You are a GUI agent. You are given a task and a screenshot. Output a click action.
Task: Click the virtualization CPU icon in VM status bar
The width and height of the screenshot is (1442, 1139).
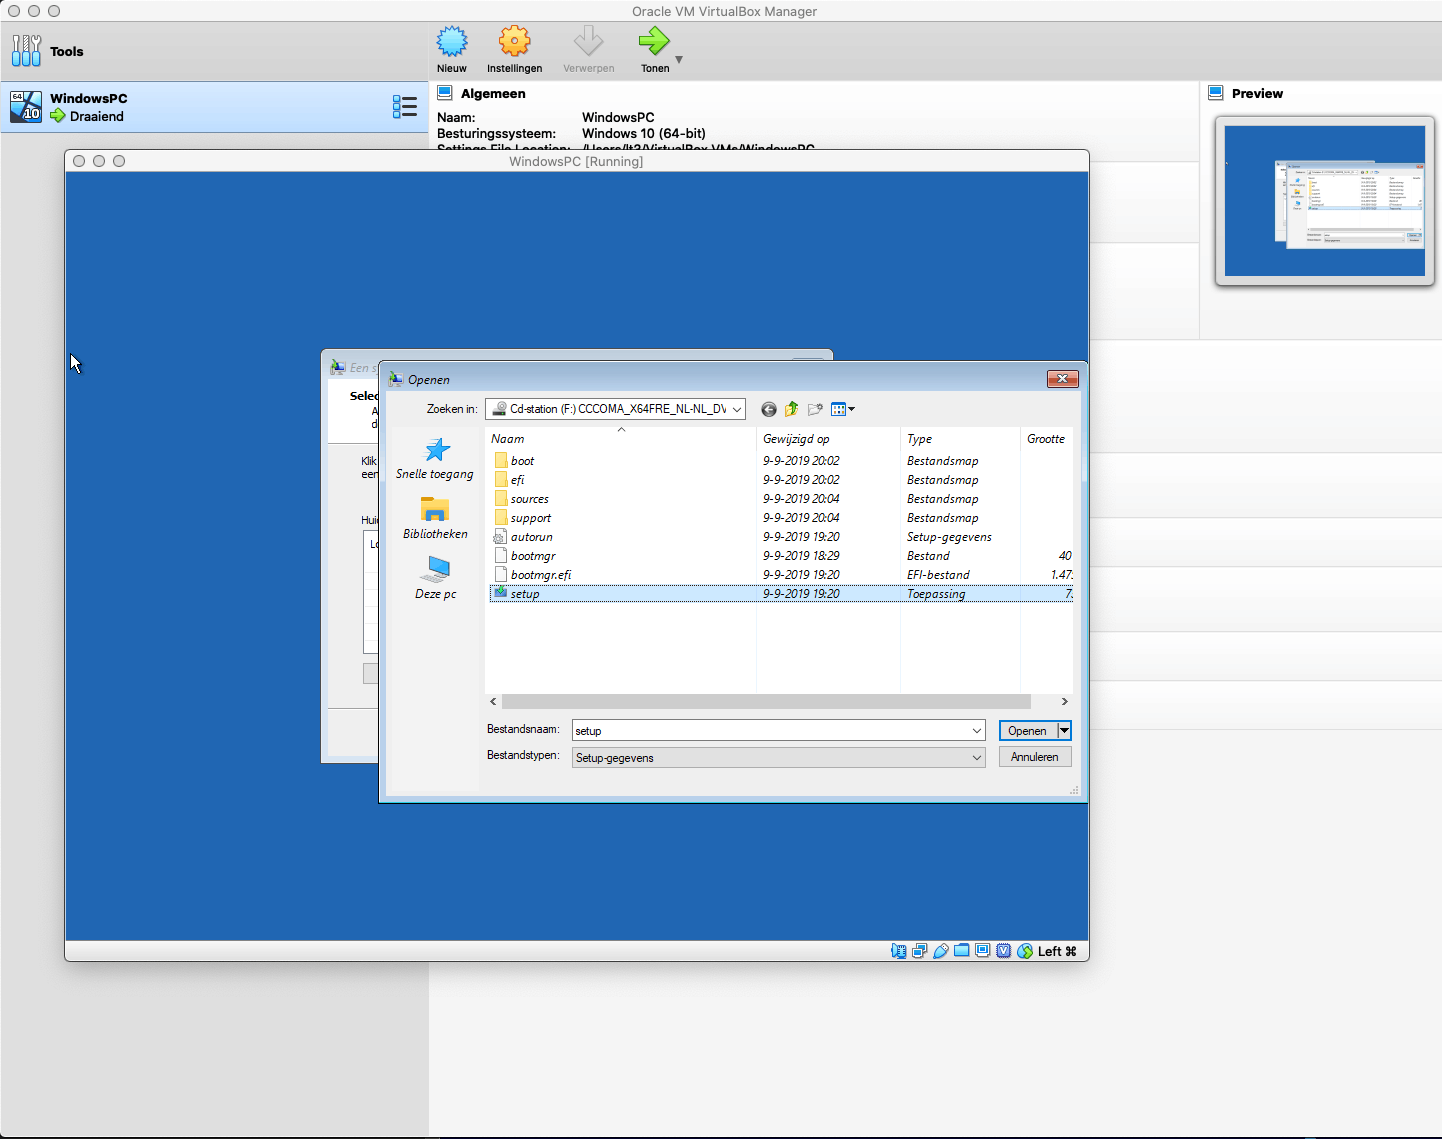click(x=1003, y=951)
